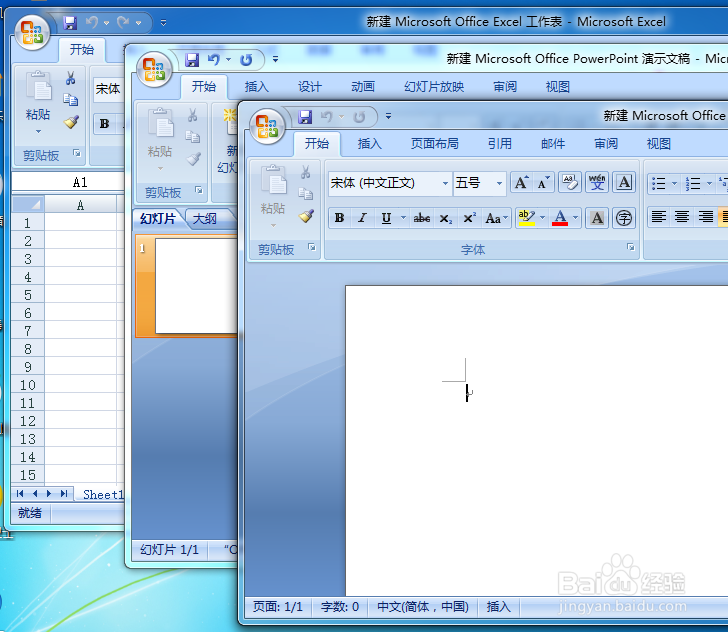Open Word clipboard dialog launcher
This screenshot has height=632, width=728.
312,247
